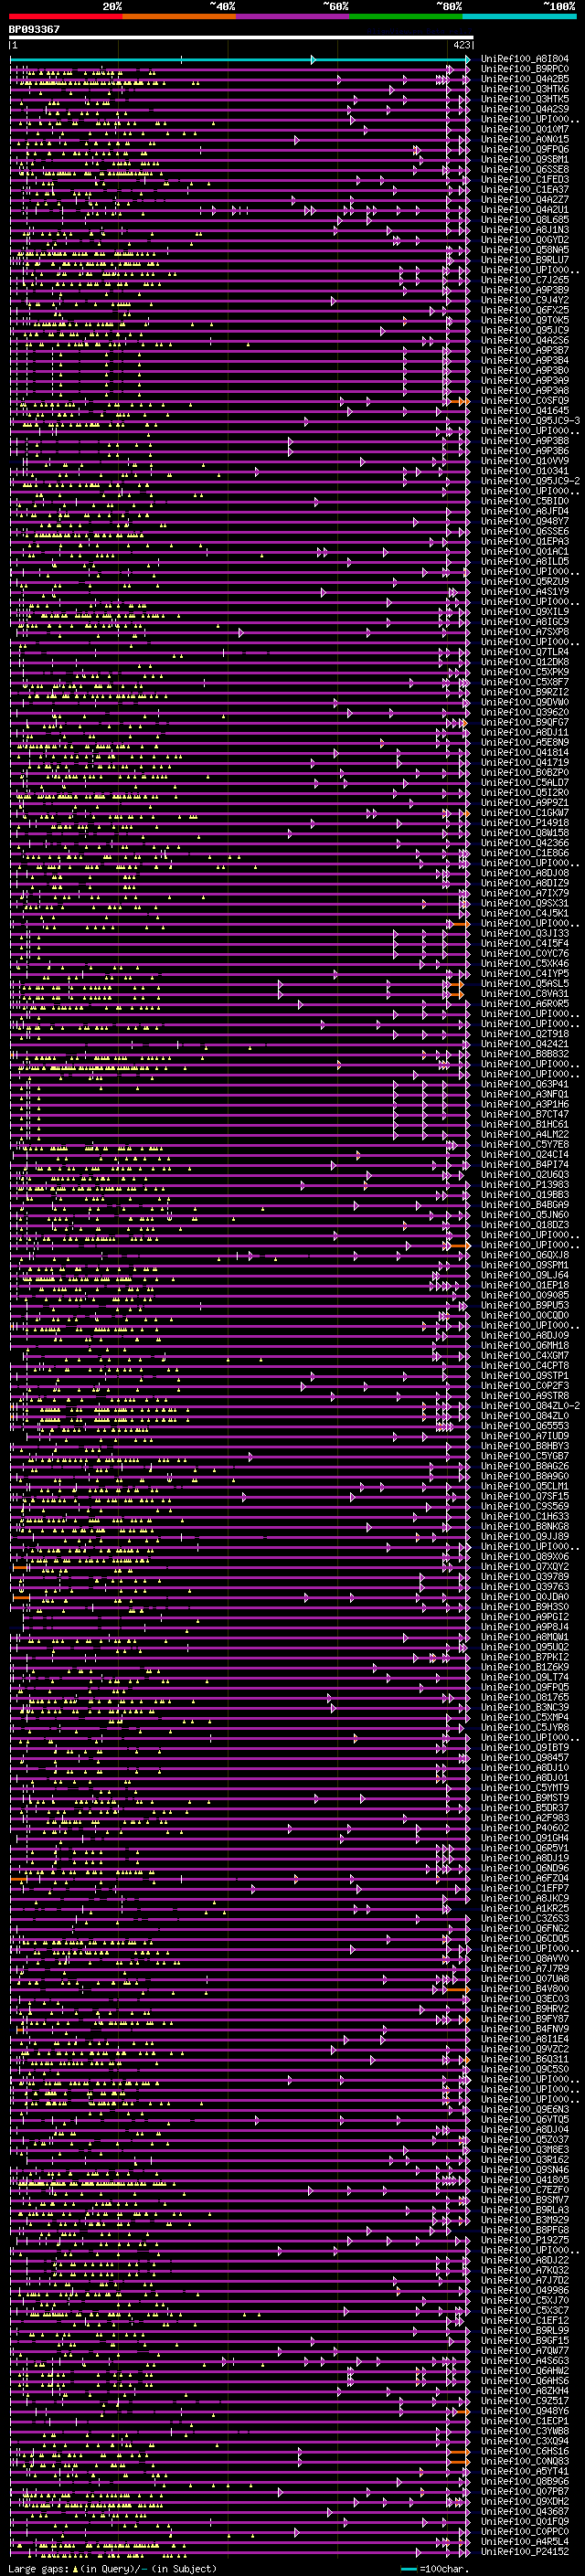Click the purple ~60% identity legend bar
This screenshot has height=2576, width=585.
coord(293,16)
